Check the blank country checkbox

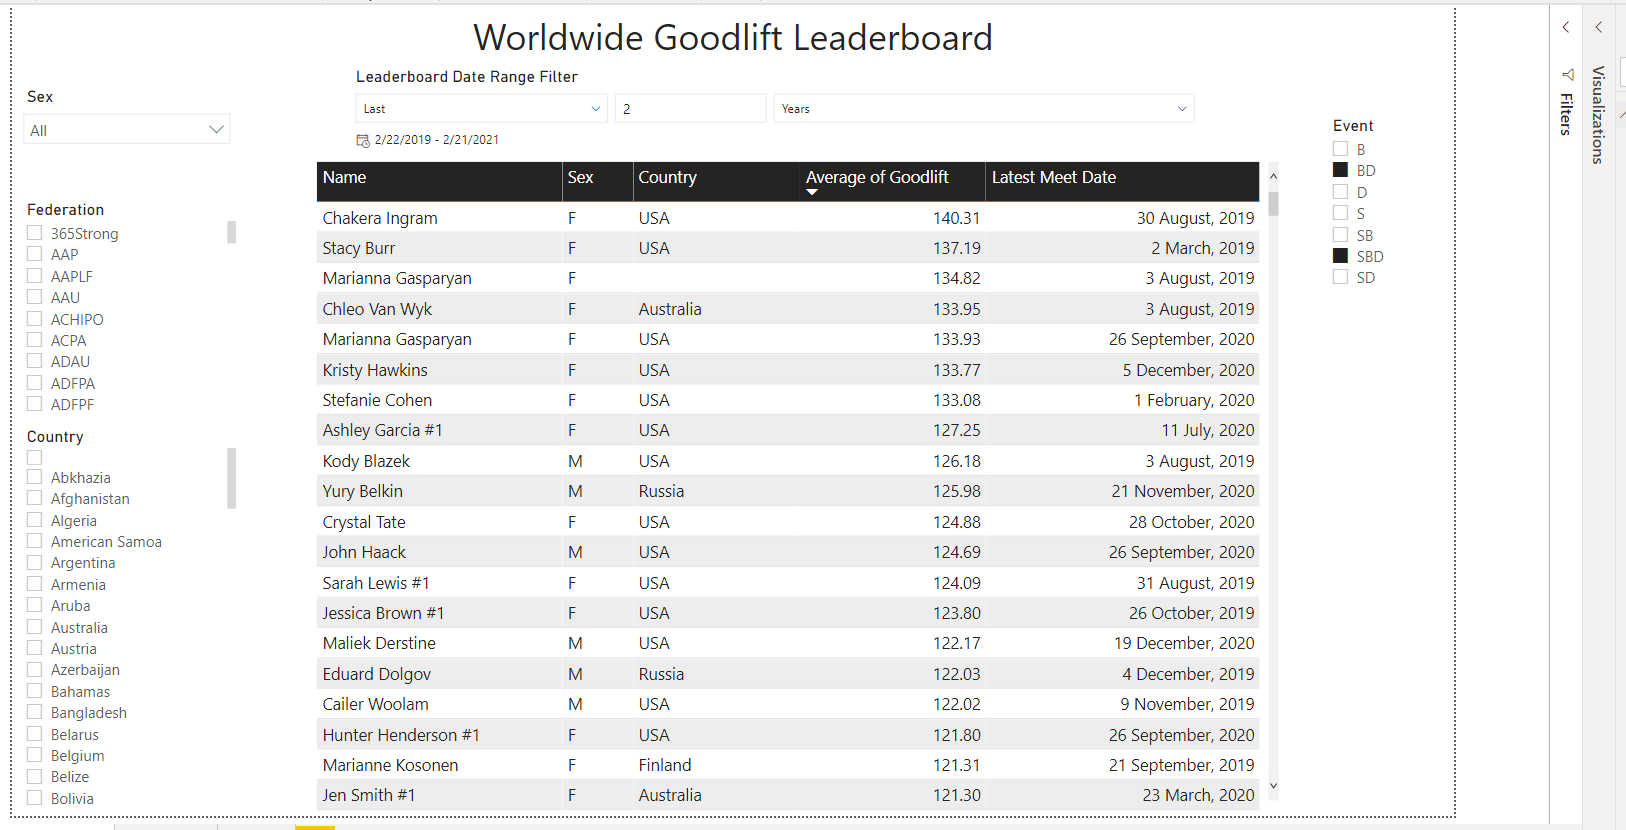coord(34,457)
